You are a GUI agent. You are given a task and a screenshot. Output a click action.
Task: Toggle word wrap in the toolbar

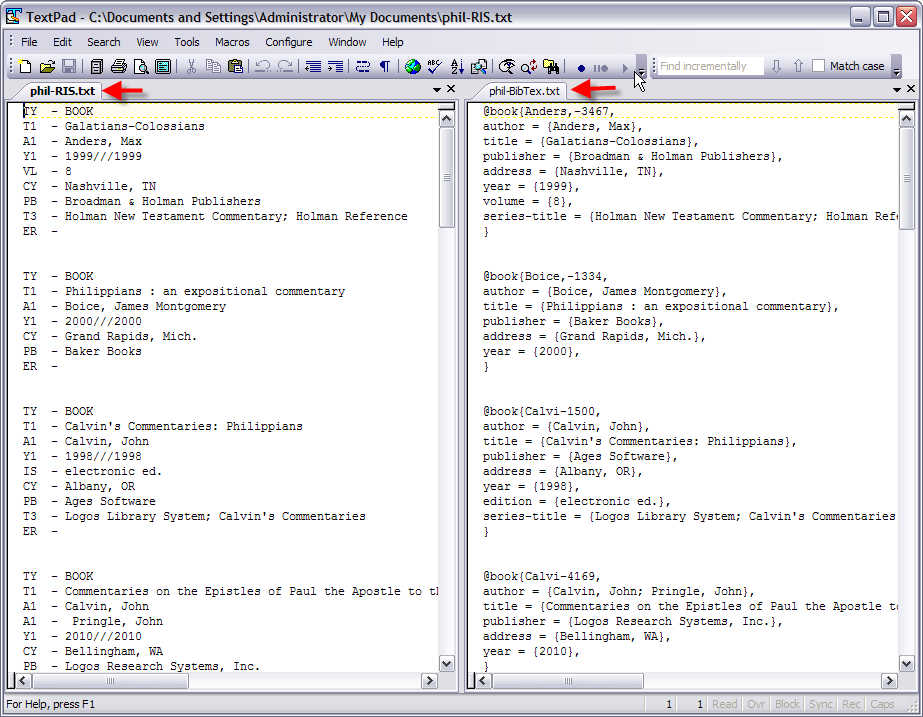[x=363, y=67]
